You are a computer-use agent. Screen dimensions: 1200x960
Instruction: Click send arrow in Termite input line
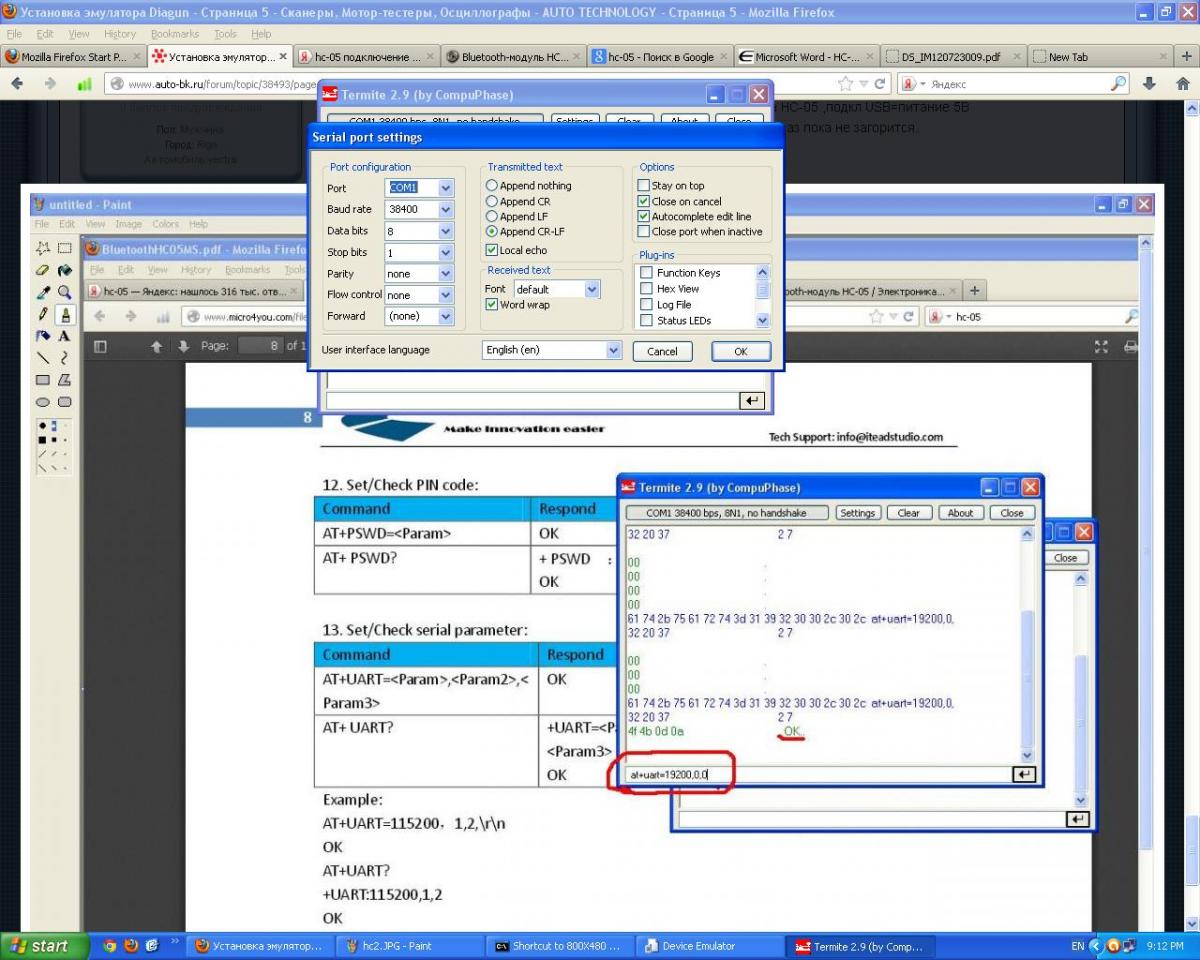coord(1023,775)
